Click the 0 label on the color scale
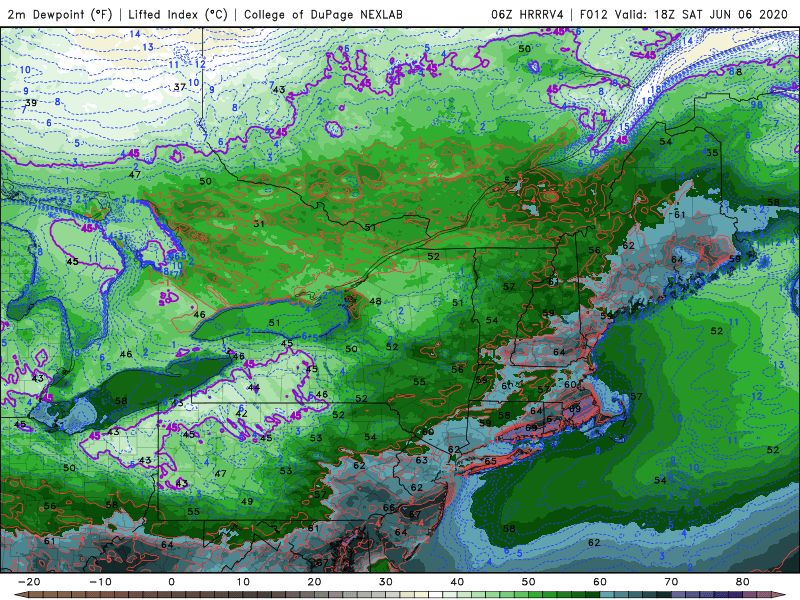 (171, 582)
